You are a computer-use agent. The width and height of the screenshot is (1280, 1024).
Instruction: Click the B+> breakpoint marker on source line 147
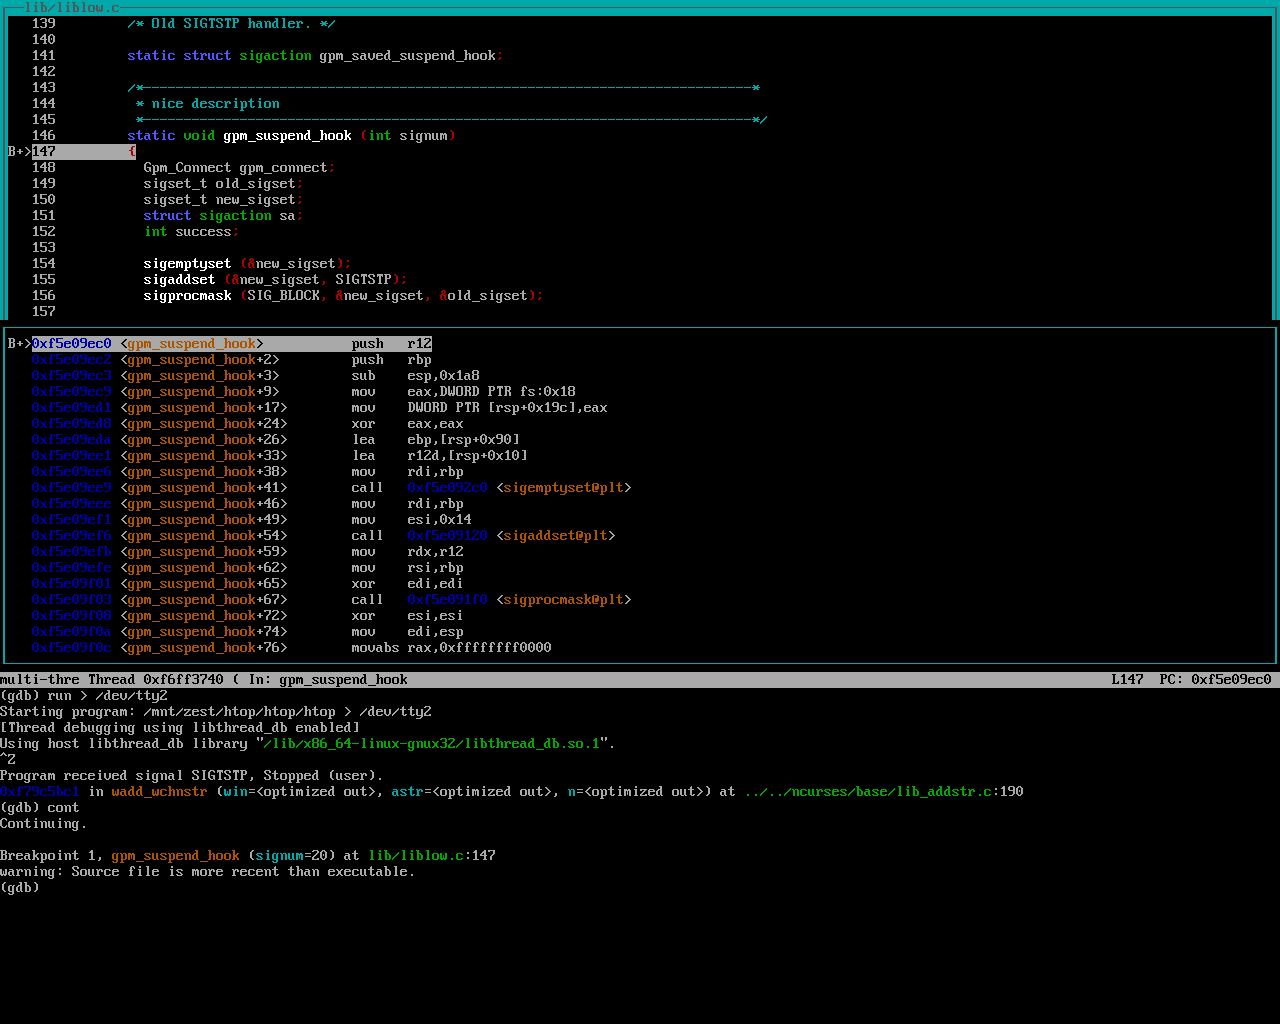pyautogui.click(x=19, y=152)
